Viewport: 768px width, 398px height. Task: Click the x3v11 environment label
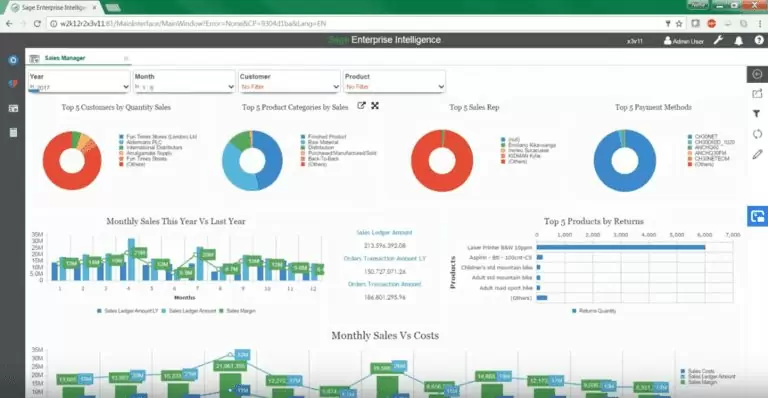click(634, 41)
